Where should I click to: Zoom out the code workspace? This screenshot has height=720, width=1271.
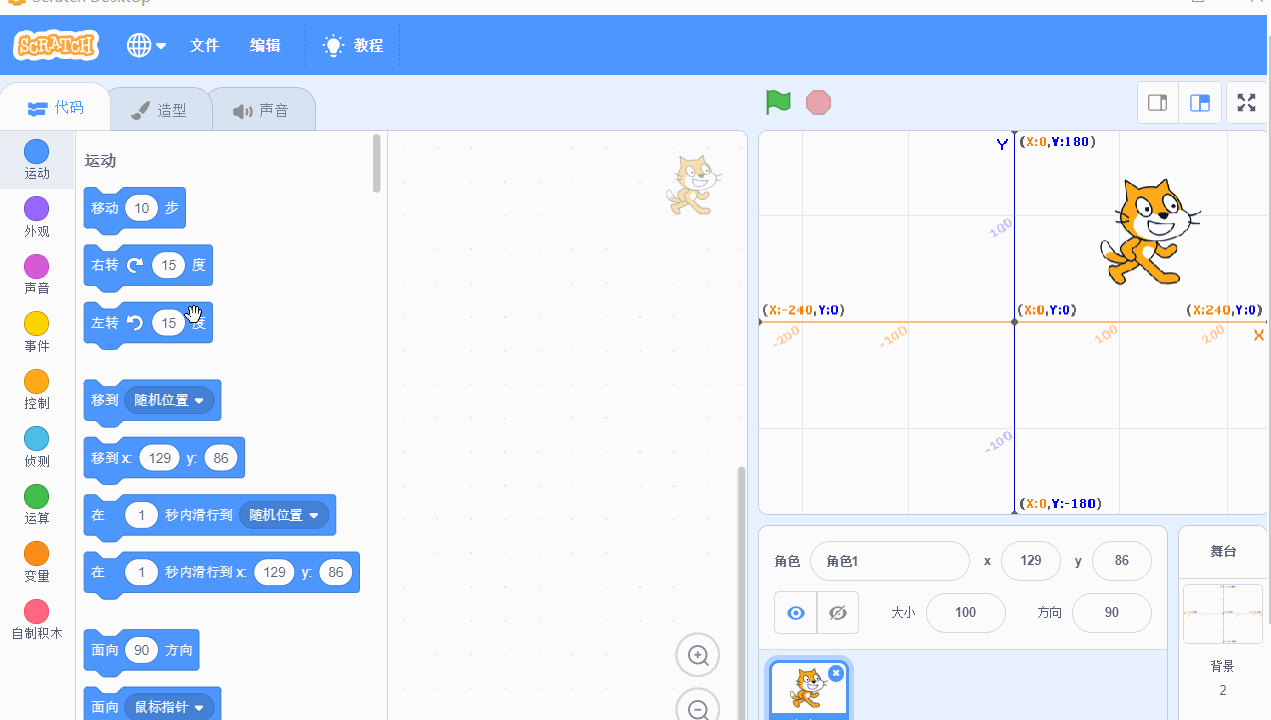pyautogui.click(x=698, y=708)
